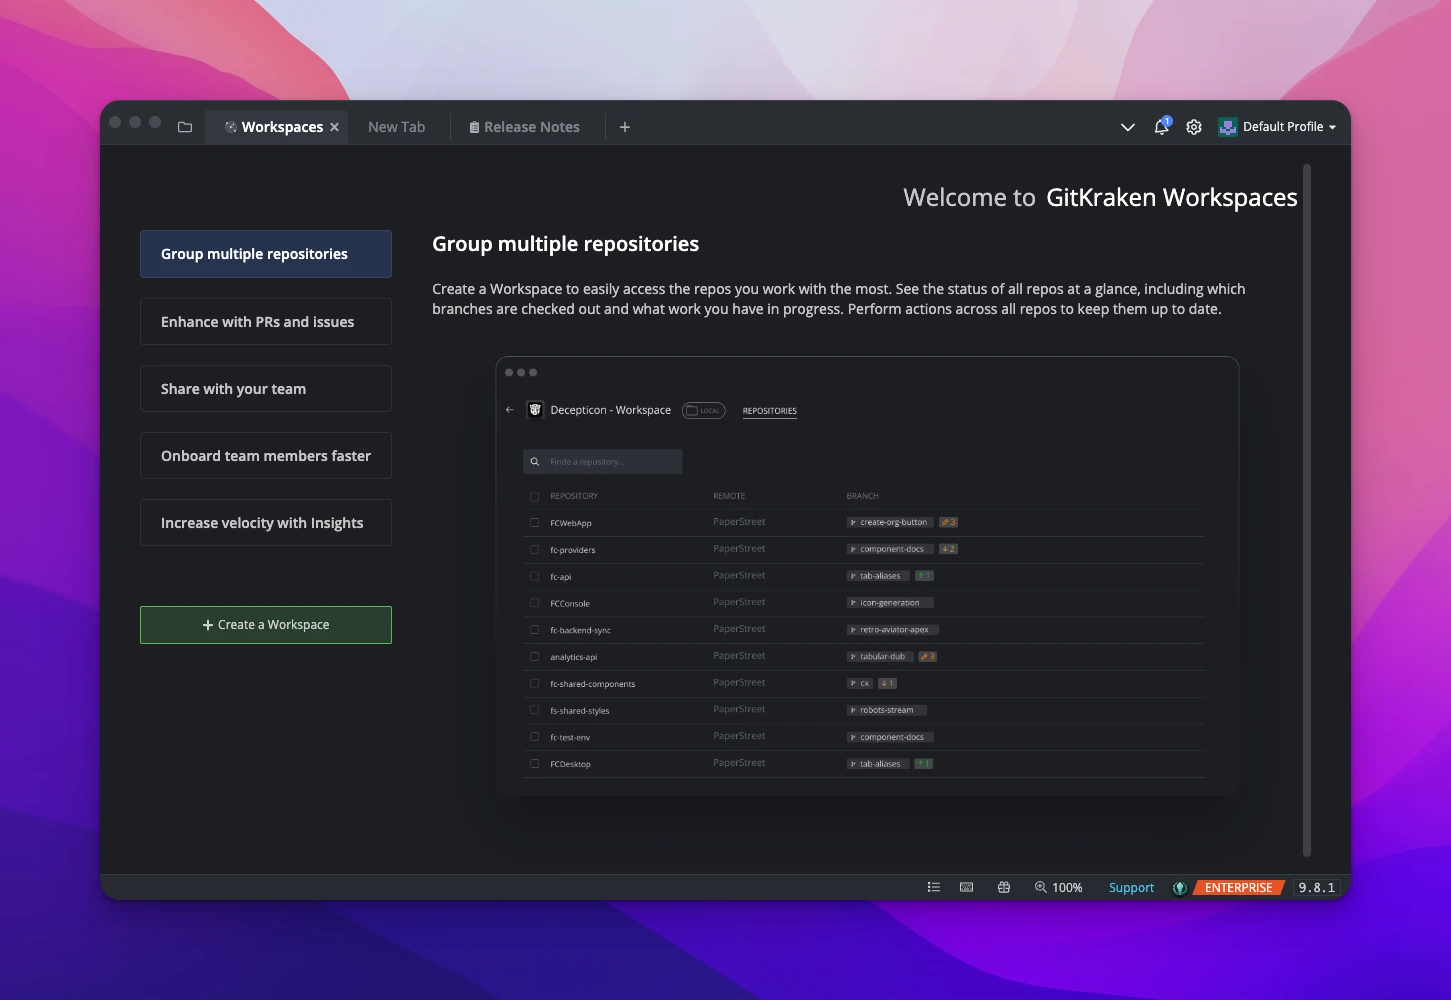Open the repository folder icon in tab bar
The width and height of the screenshot is (1451, 1000).
[185, 127]
